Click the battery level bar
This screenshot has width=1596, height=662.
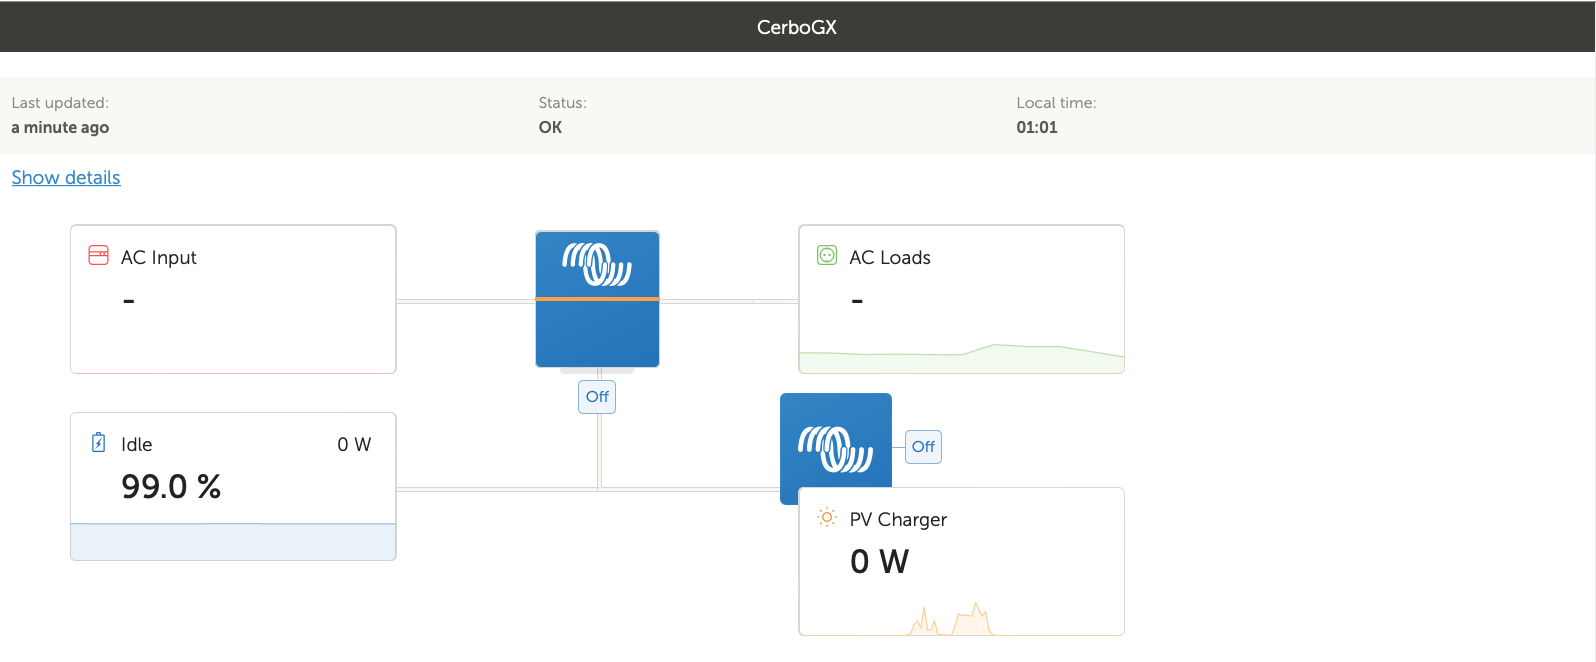coord(233,541)
